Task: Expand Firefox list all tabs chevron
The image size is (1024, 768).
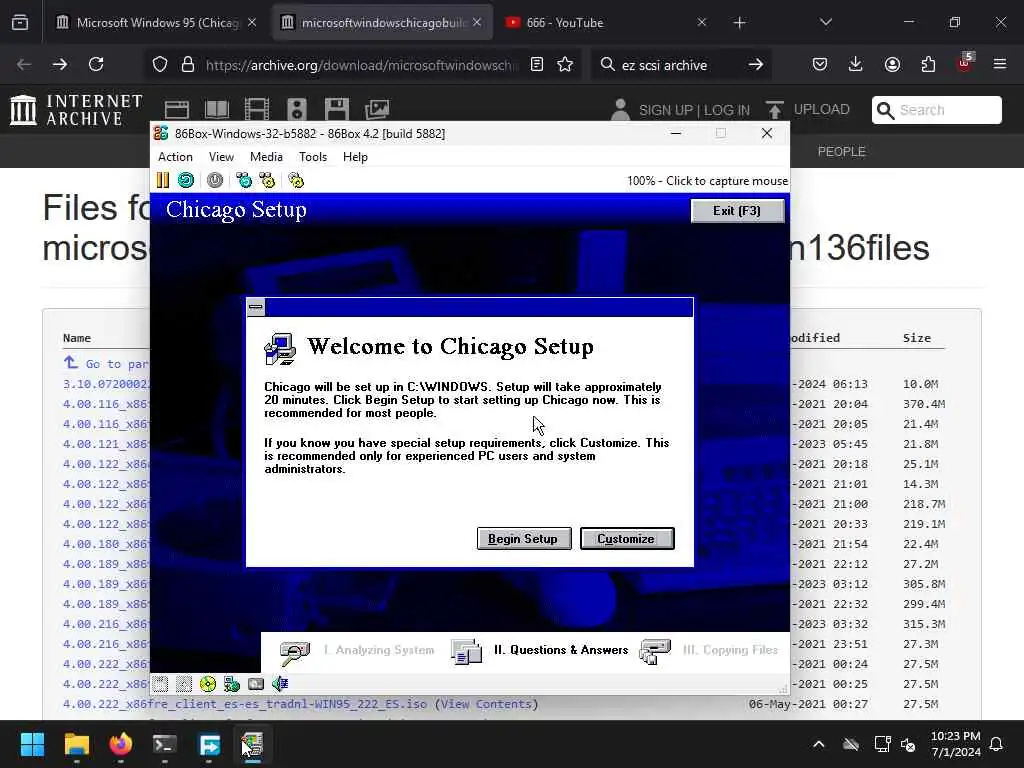Action: pos(825,22)
